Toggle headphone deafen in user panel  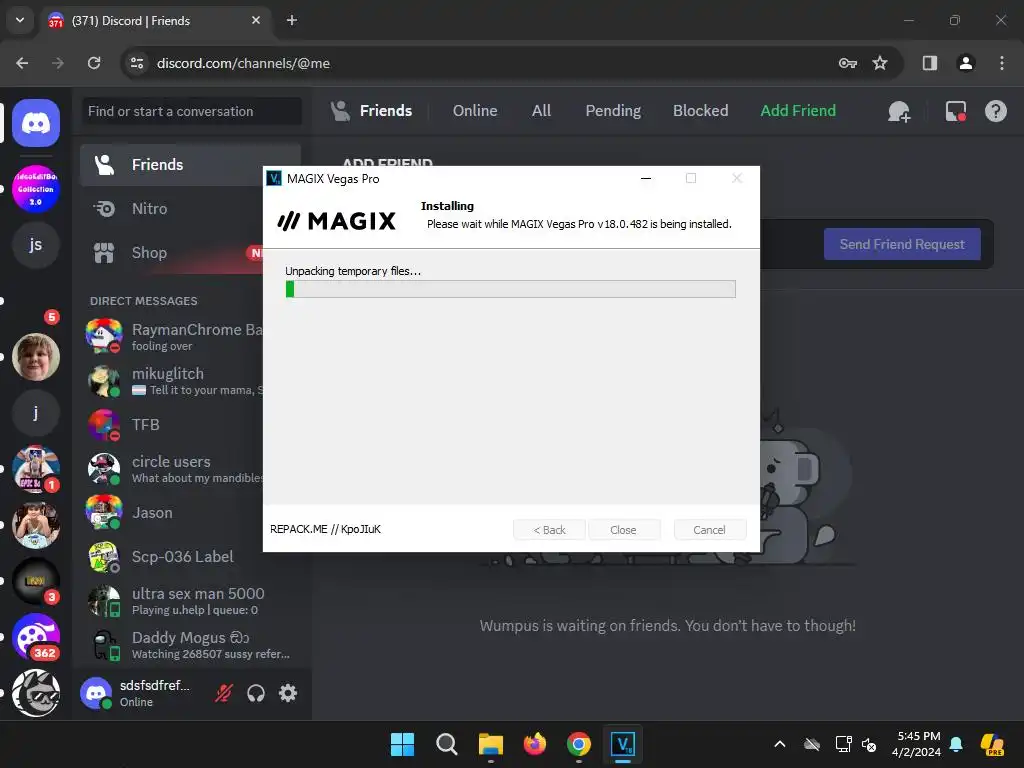pyautogui.click(x=255, y=693)
